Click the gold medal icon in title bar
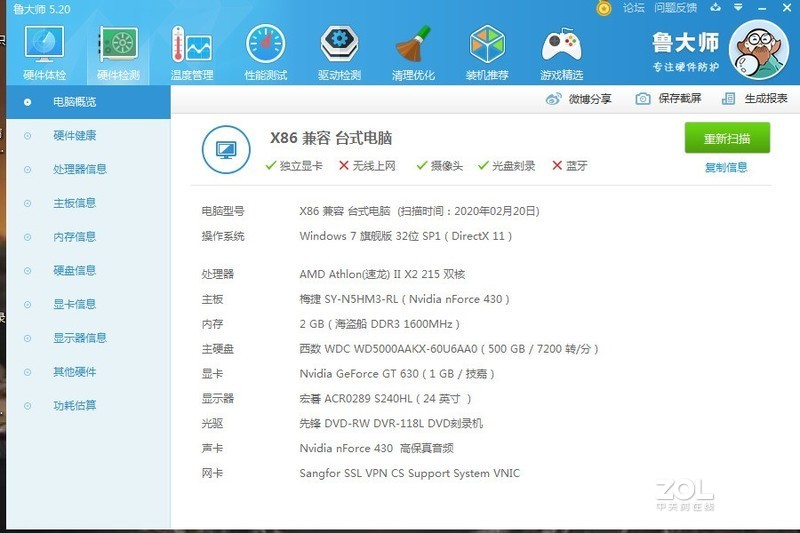 coord(604,8)
